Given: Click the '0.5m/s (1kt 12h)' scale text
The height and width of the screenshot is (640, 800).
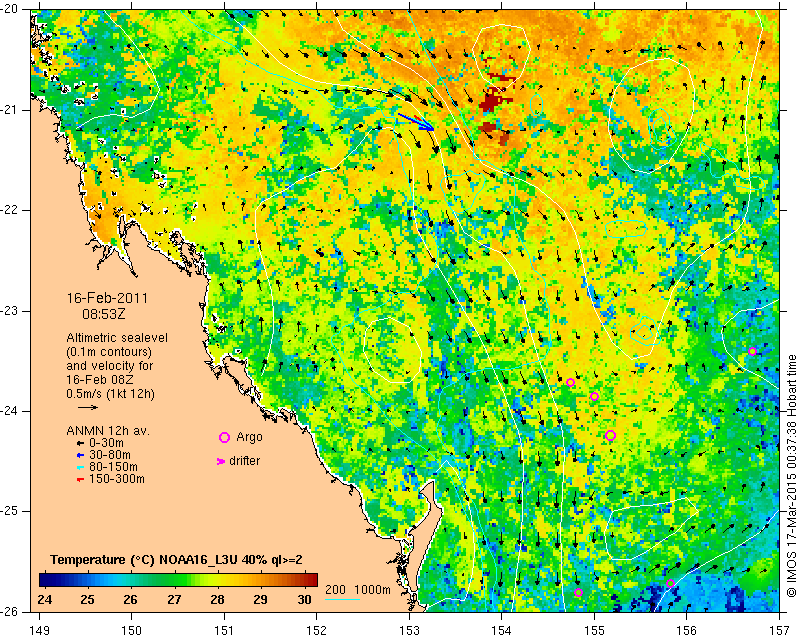Looking at the screenshot, I should point(111,394).
